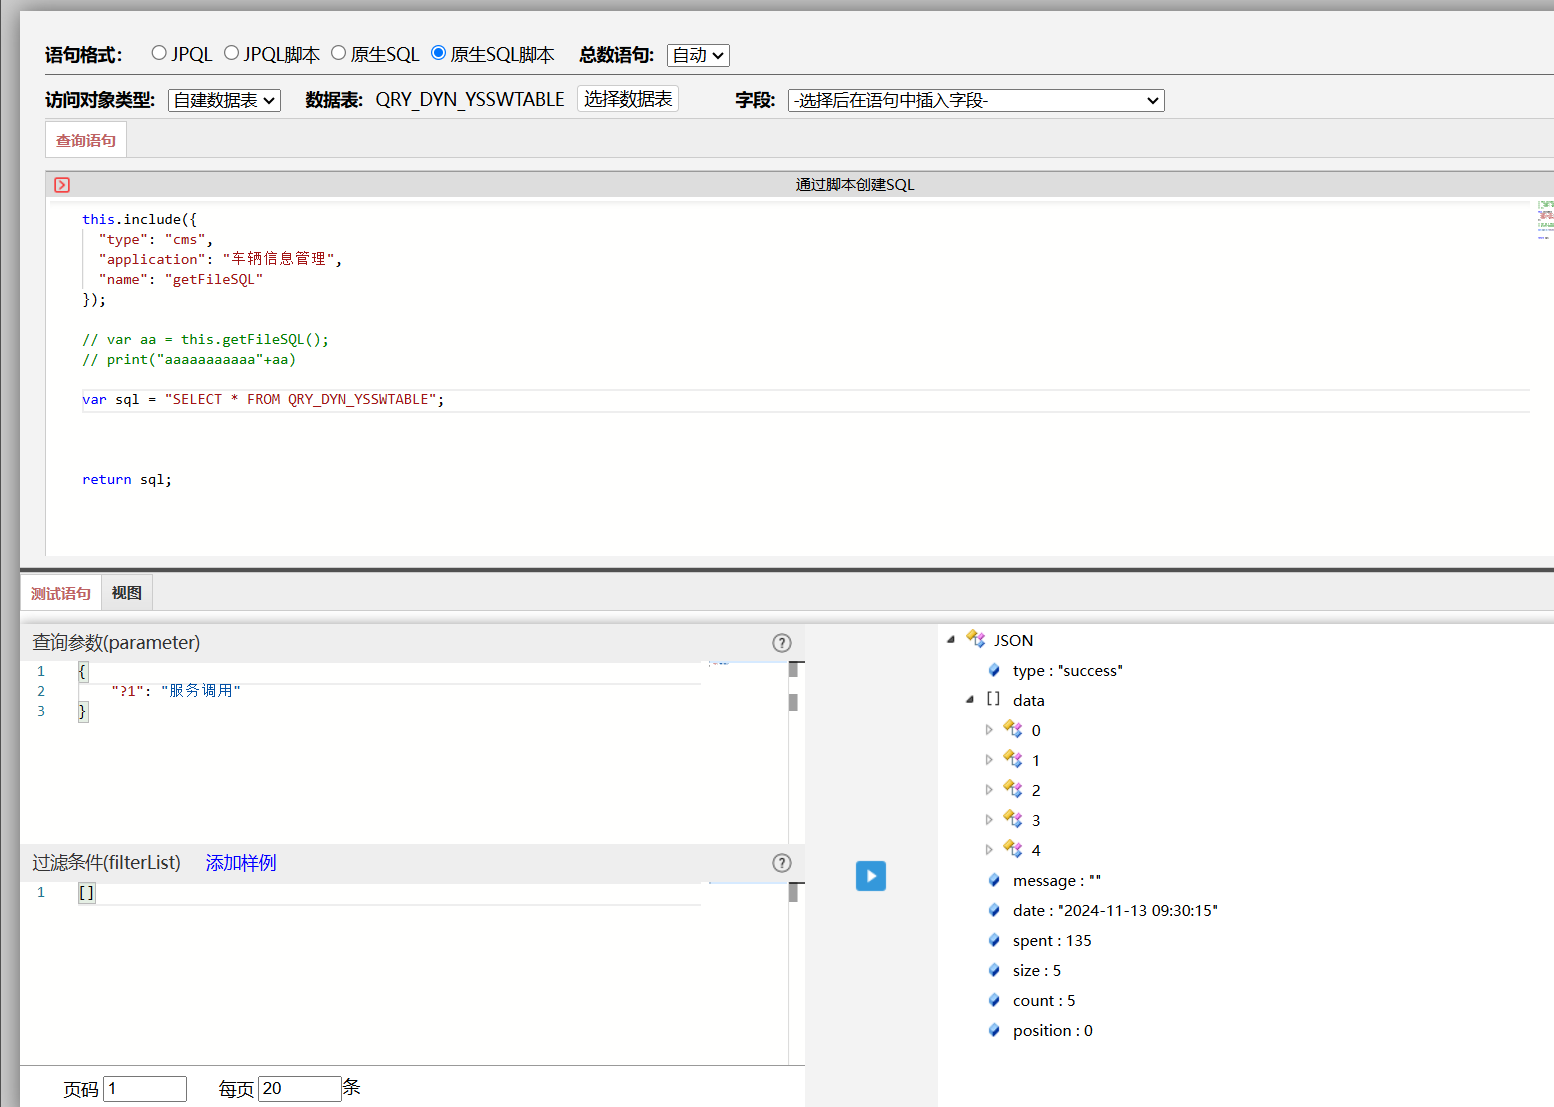Click the data array bracket icon
This screenshot has height=1107, width=1554.
click(993, 700)
